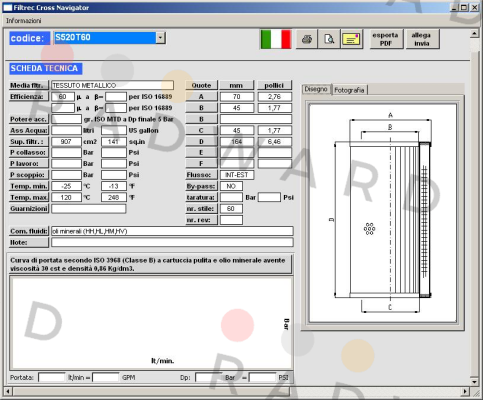Click the Guarnizioni label button
The width and height of the screenshot is (483, 400).
tap(29, 209)
